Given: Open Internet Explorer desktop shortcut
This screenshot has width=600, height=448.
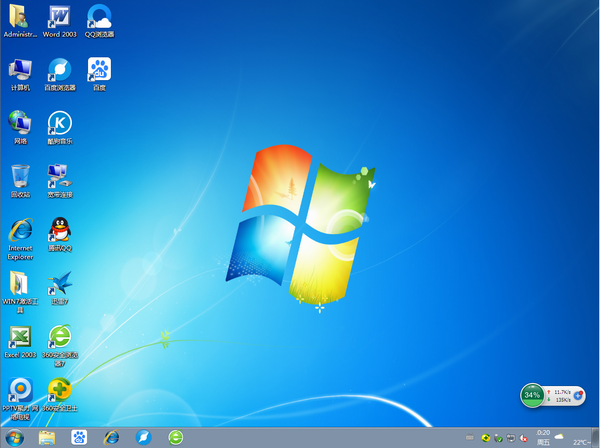Looking at the screenshot, I should pos(20,230).
